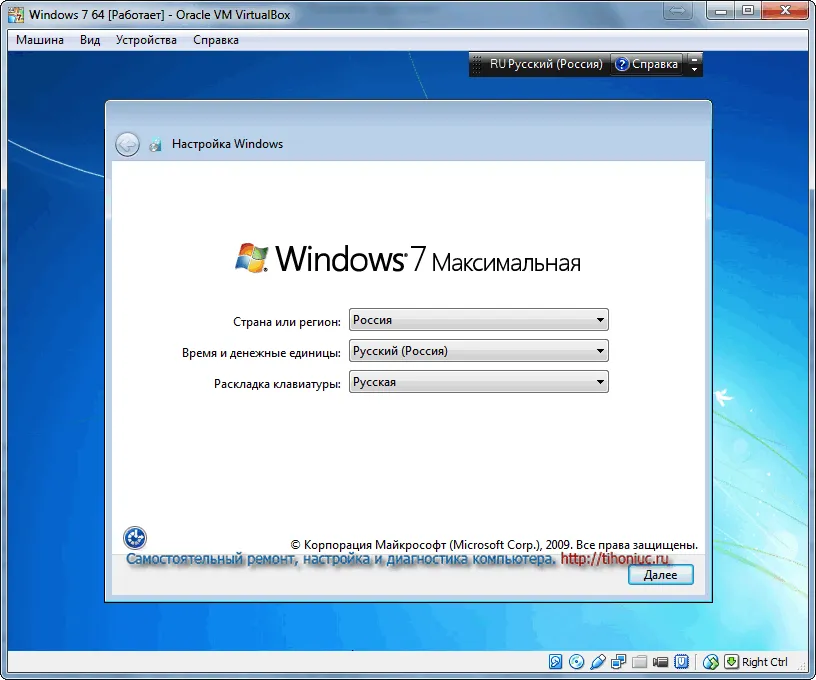Click the Настройка Windows title text
Screen dimensions: 816x680
227,144
